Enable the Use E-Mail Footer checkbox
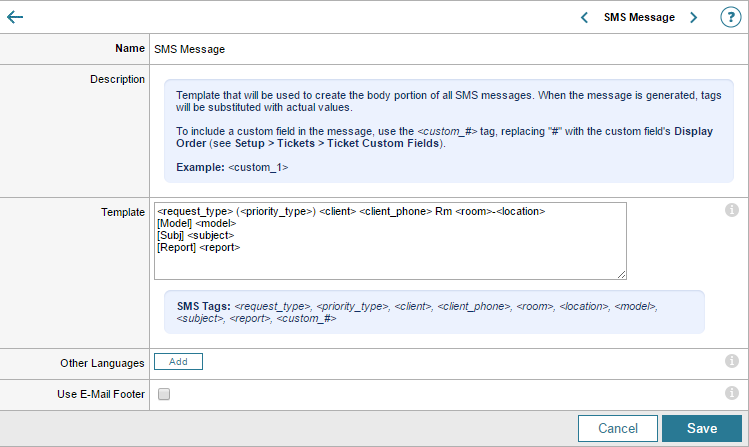749x447 pixels. pos(164,394)
